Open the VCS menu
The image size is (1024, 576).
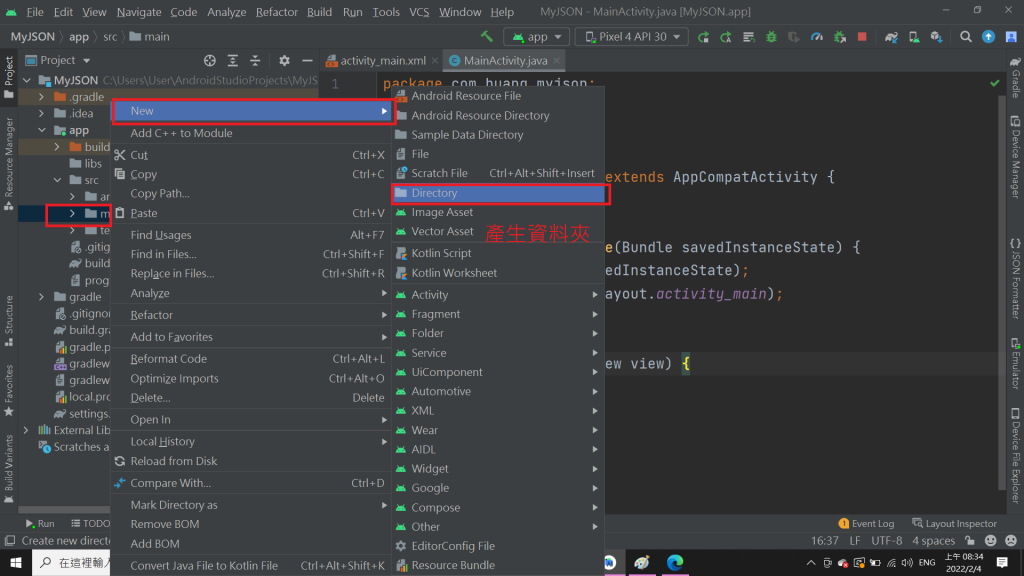point(419,12)
